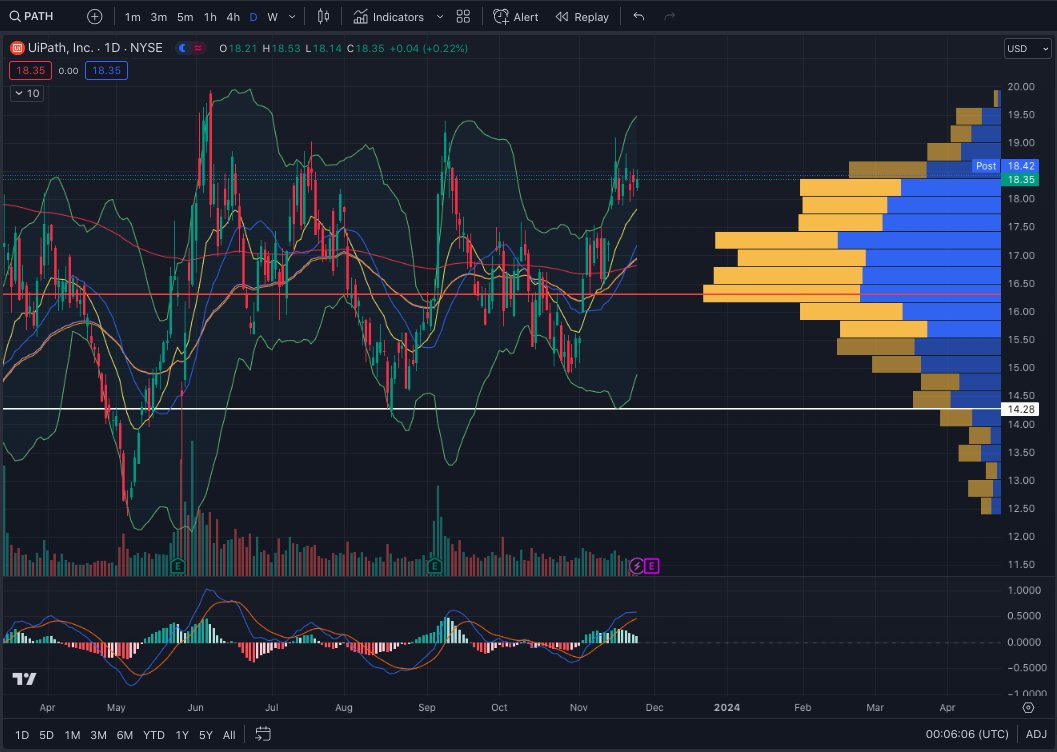Open the indicator templates grid icon
The height and width of the screenshot is (752, 1057).
tap(463, 17)
